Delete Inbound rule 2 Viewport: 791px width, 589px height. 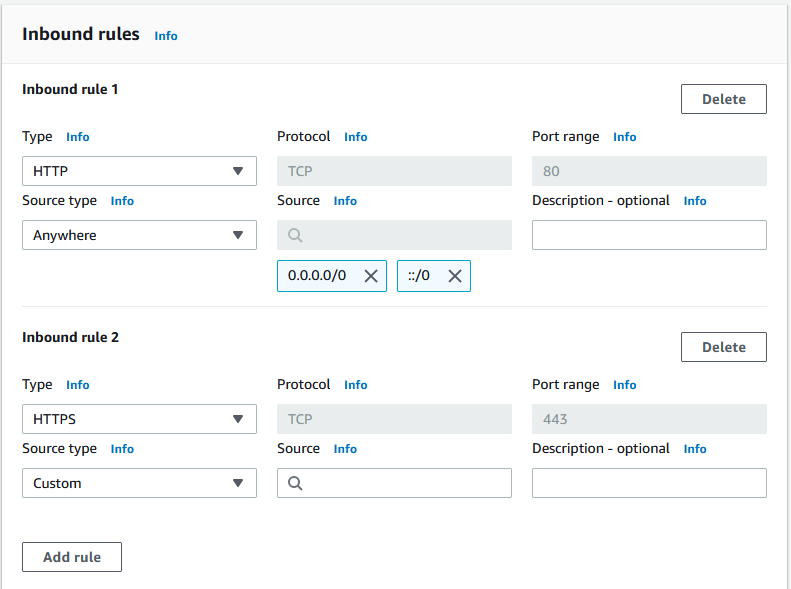(723, 347)
